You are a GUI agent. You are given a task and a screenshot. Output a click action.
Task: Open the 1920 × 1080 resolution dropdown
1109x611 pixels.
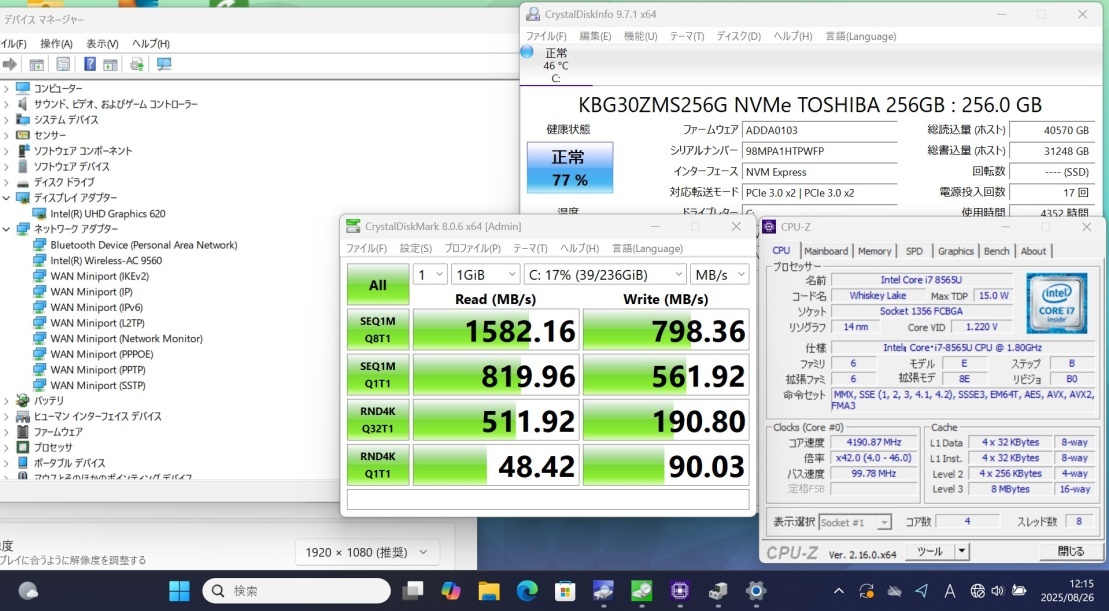pyautogui.click(x=367, y=552)
